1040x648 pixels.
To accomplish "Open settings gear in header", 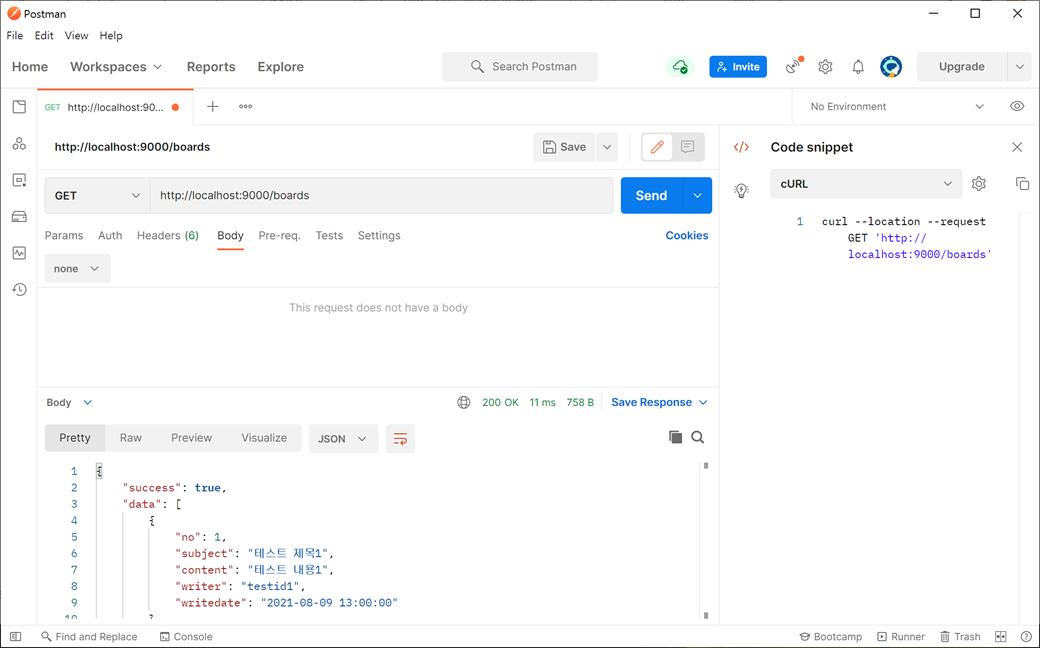I will pyautogui.click(x=825, y=66).
